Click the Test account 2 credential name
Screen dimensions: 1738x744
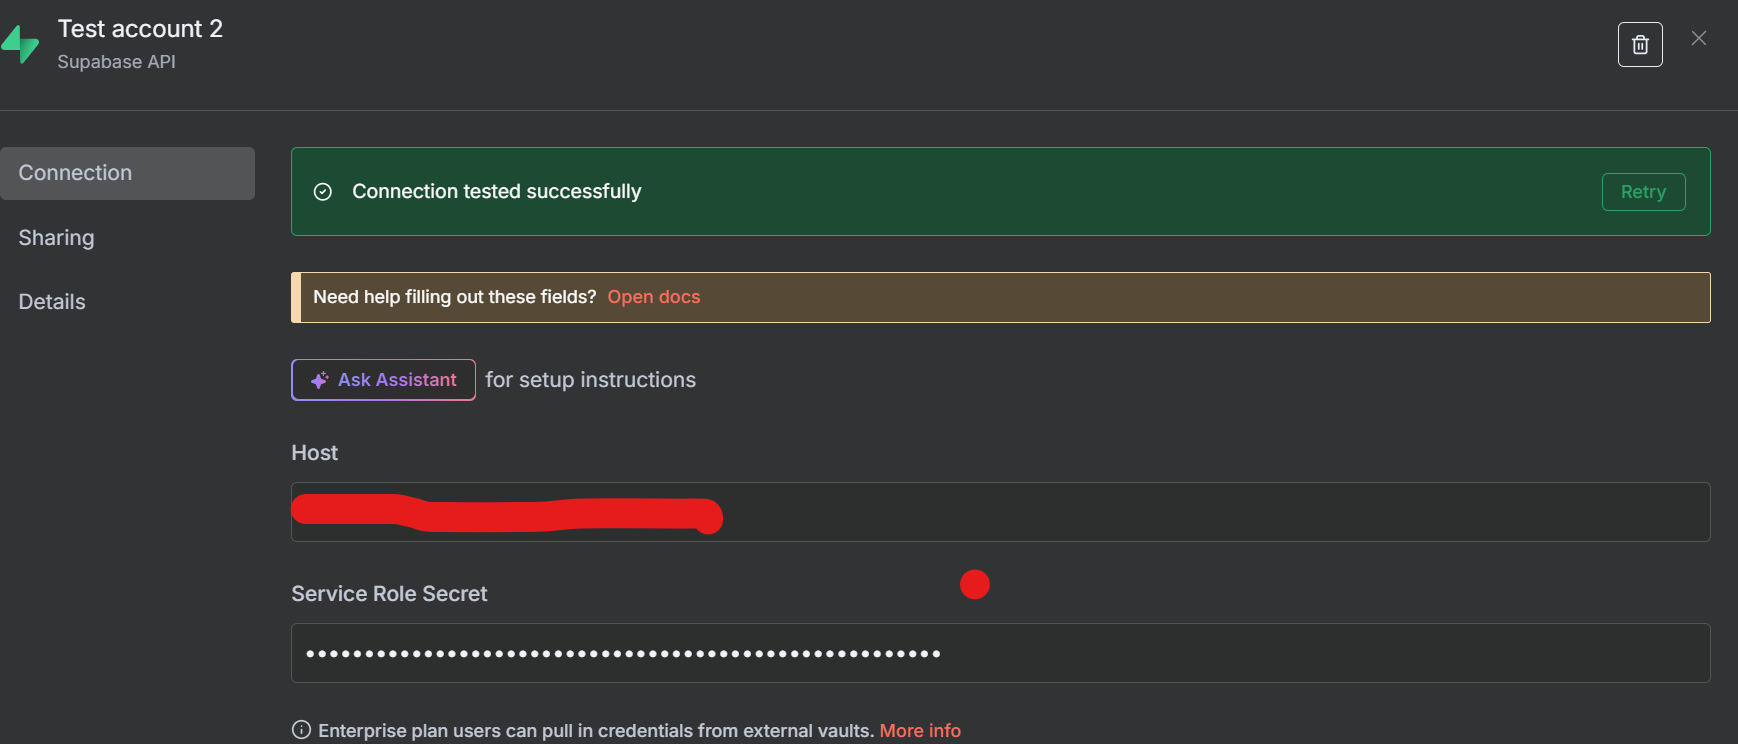tap(140, 29)
